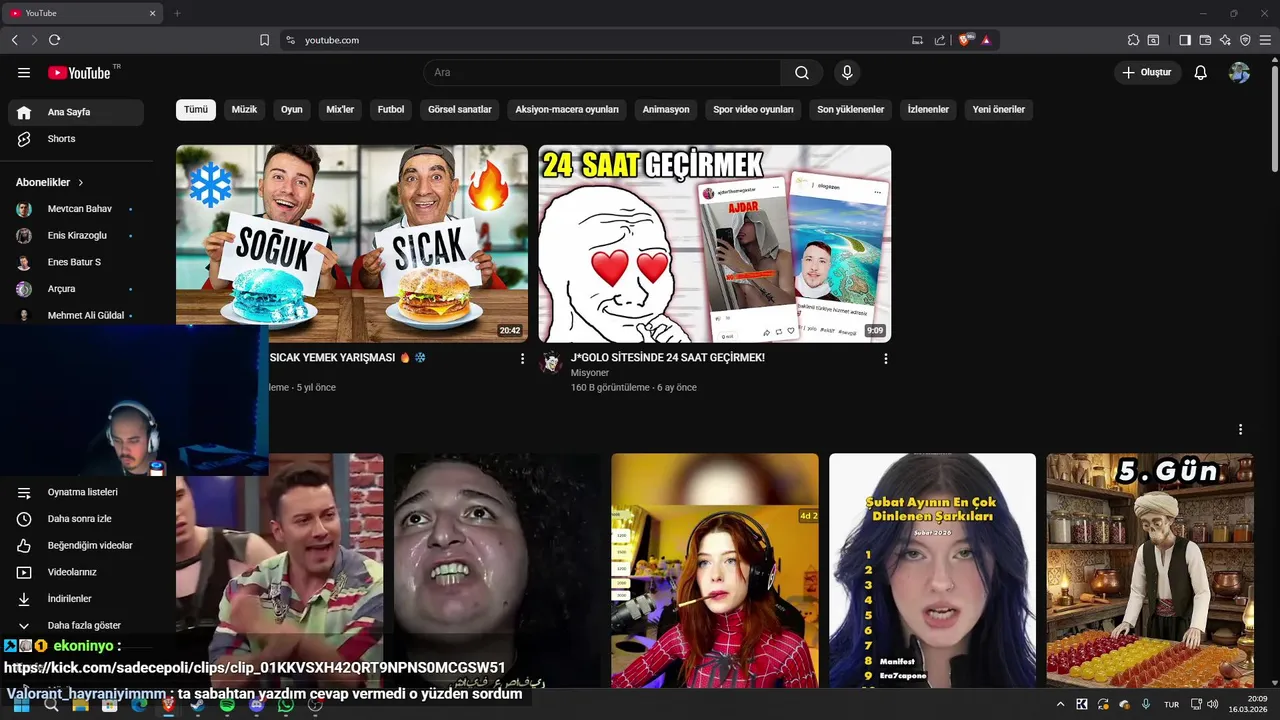Screen dimensions: 1280x720
Task: Open the browser extensions puzzle icon
Action: click(1133, 40)
